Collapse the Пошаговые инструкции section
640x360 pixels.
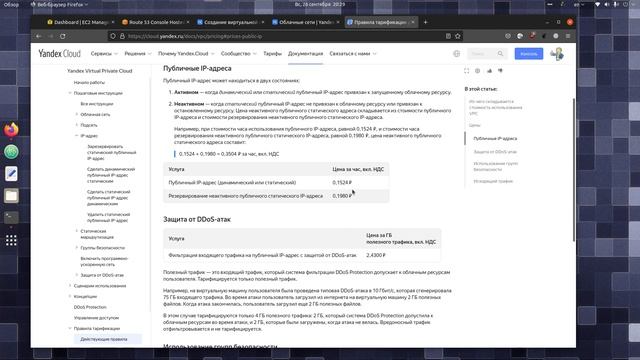coord(70,93)
